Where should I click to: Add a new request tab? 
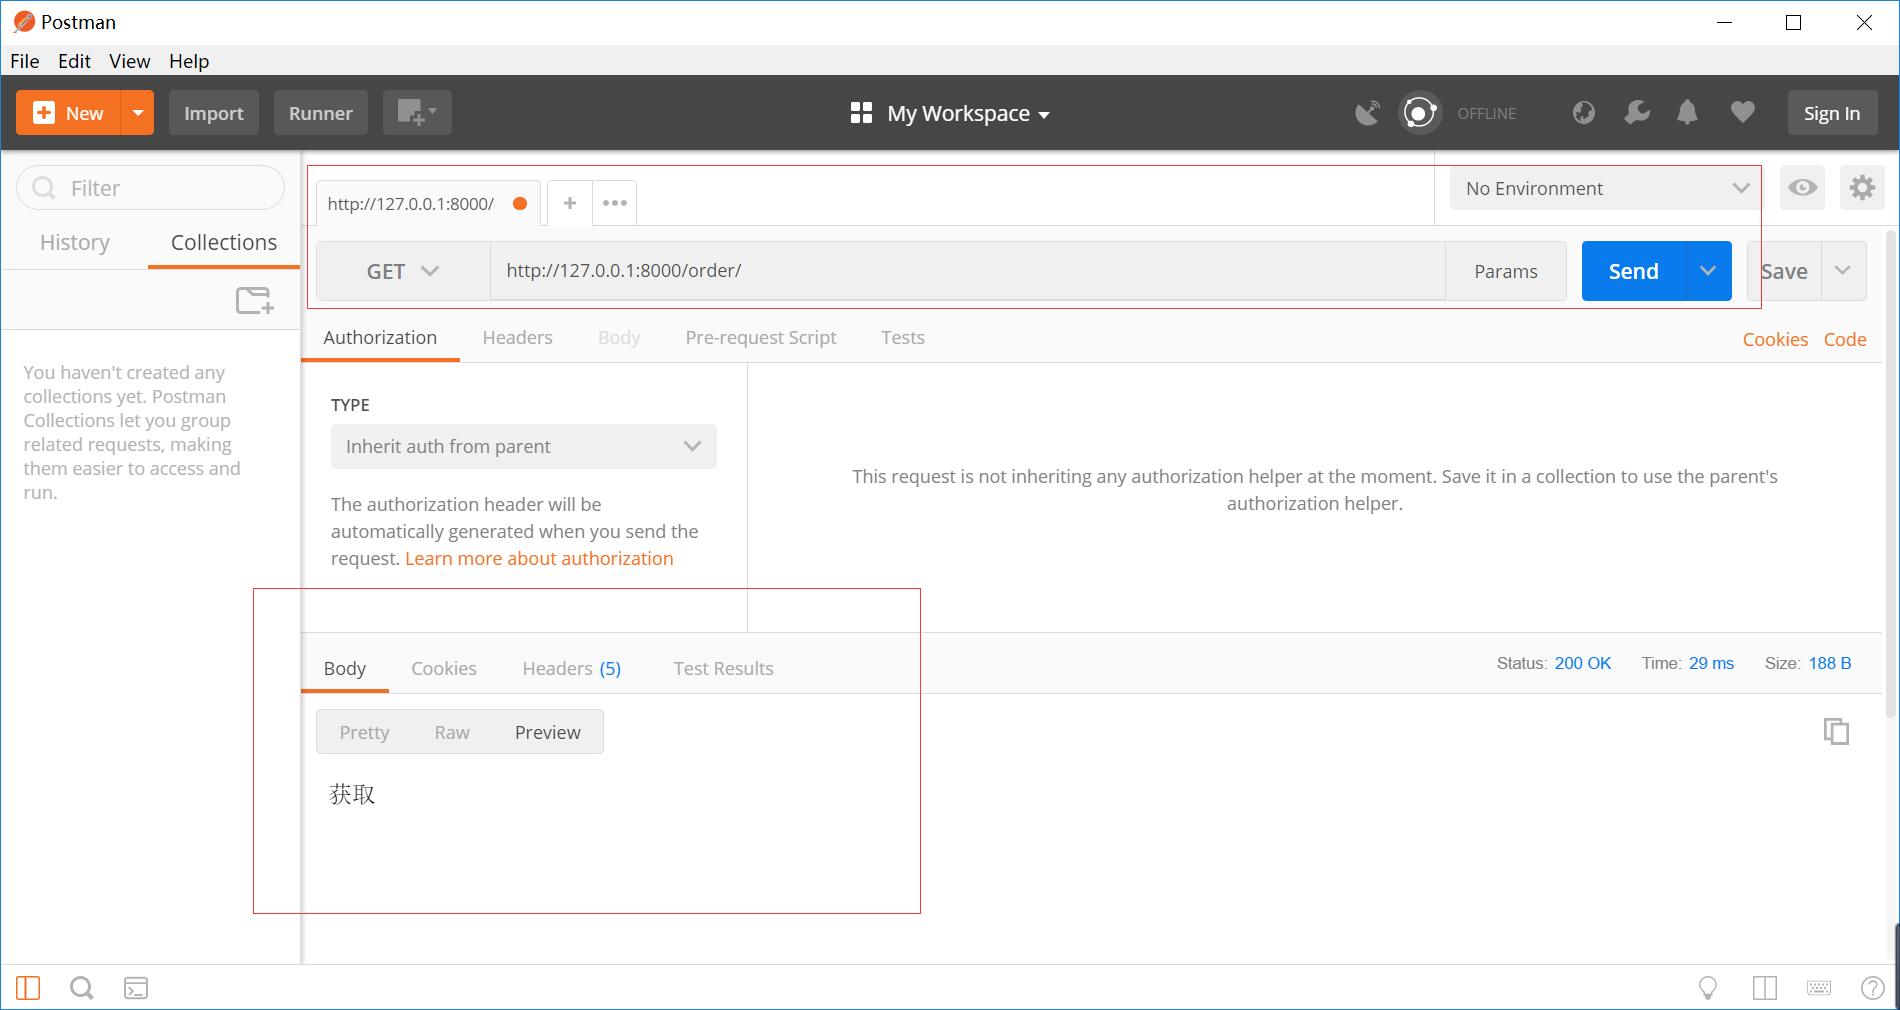coord(570,203)
